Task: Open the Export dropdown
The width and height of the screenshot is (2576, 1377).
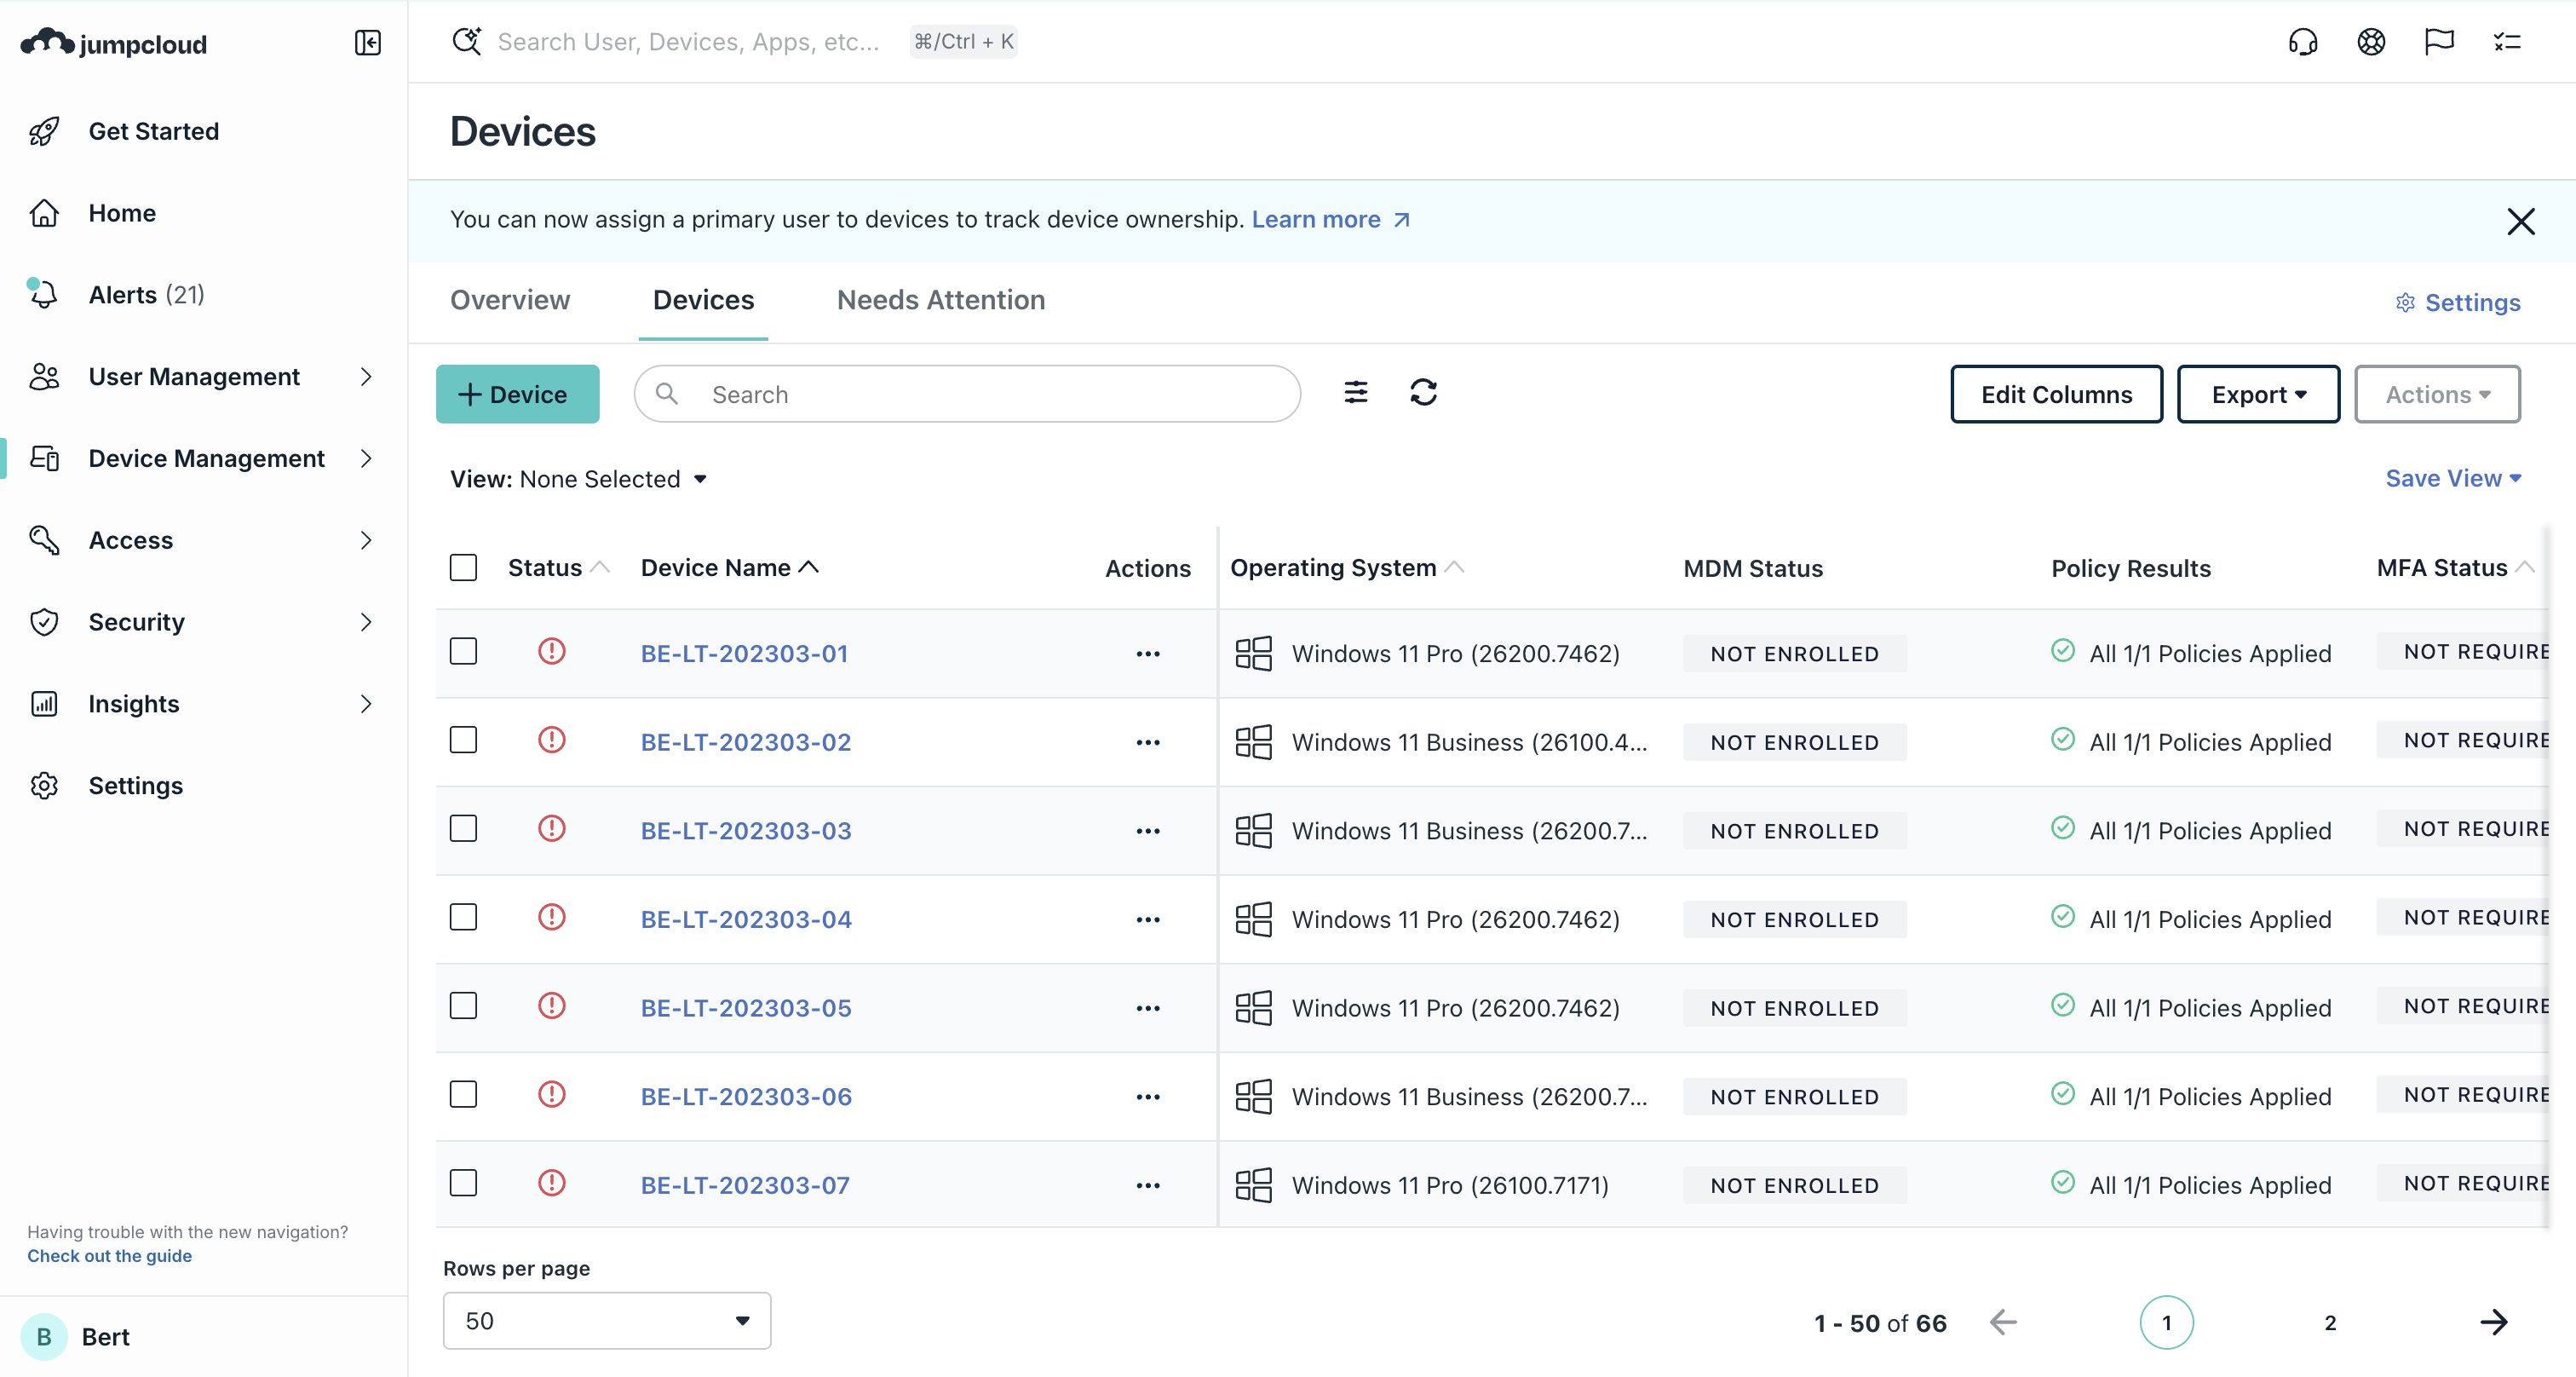Action: pos(2257,394)
